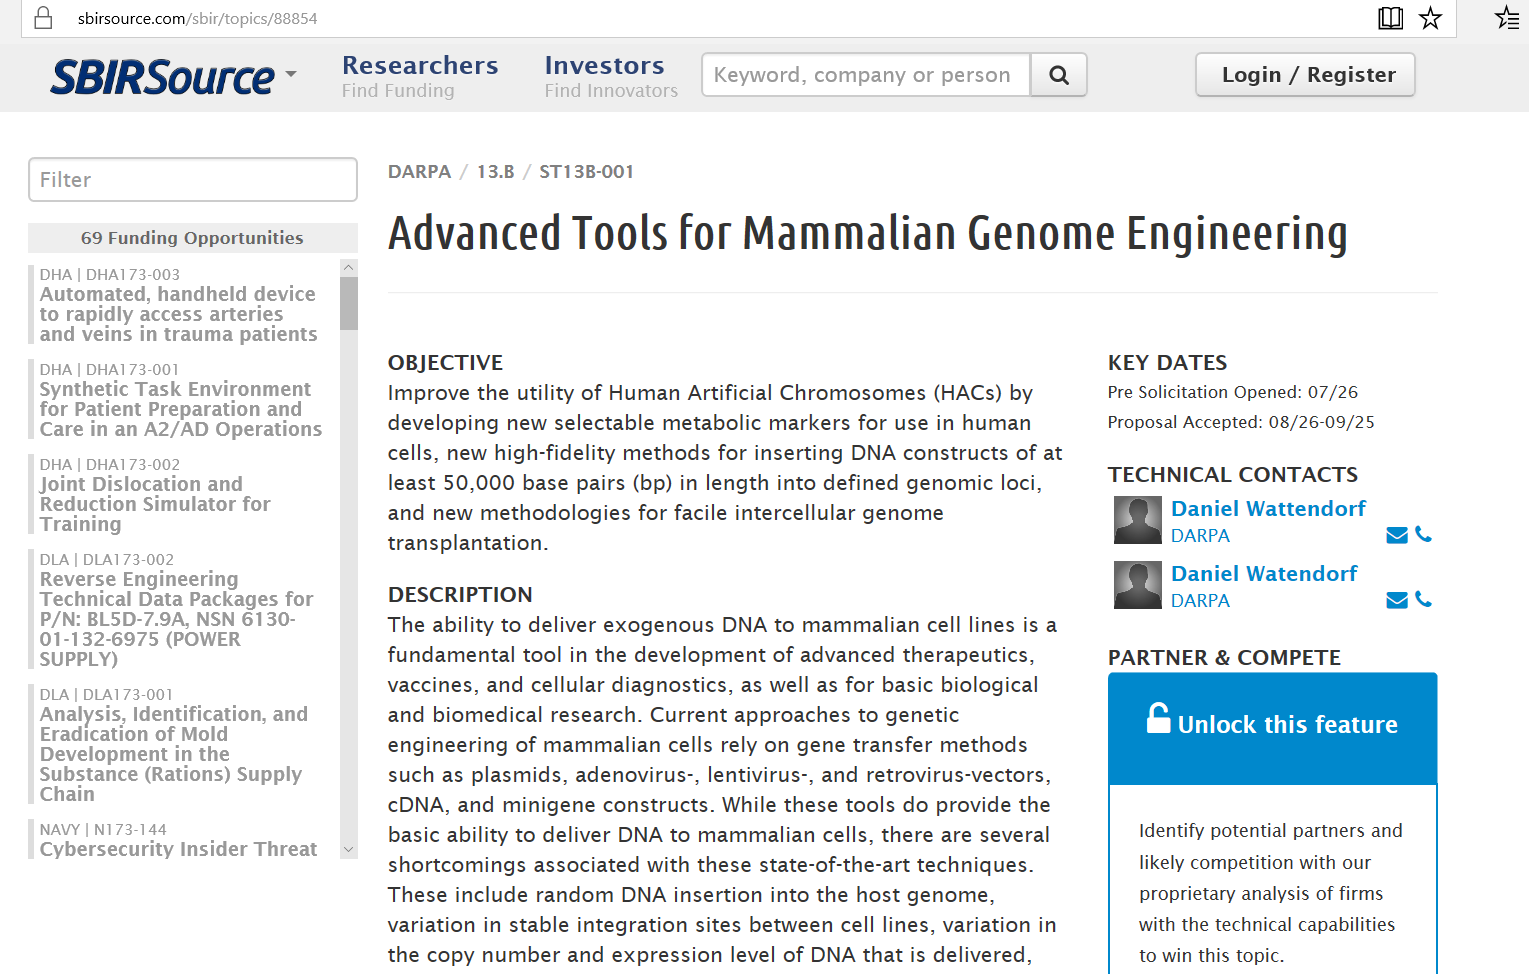Click the Filter input field
This screenshot has width=1529, height=974.
[x=193, y=180]
